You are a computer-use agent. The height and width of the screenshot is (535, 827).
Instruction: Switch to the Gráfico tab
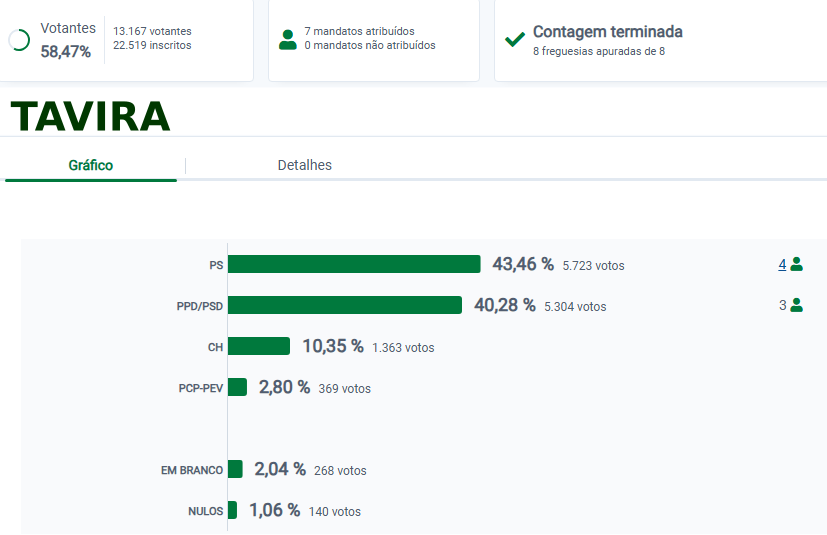[91, 166]
